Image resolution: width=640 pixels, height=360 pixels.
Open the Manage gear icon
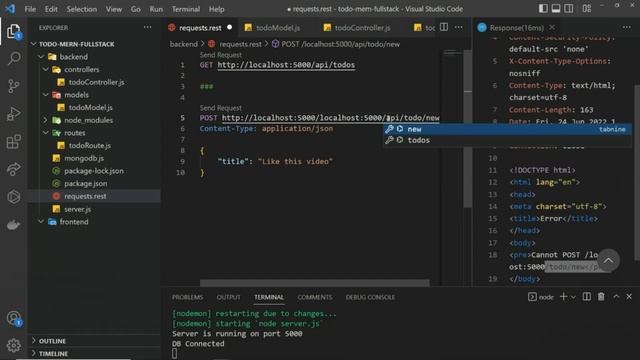[x=14, y=345]
